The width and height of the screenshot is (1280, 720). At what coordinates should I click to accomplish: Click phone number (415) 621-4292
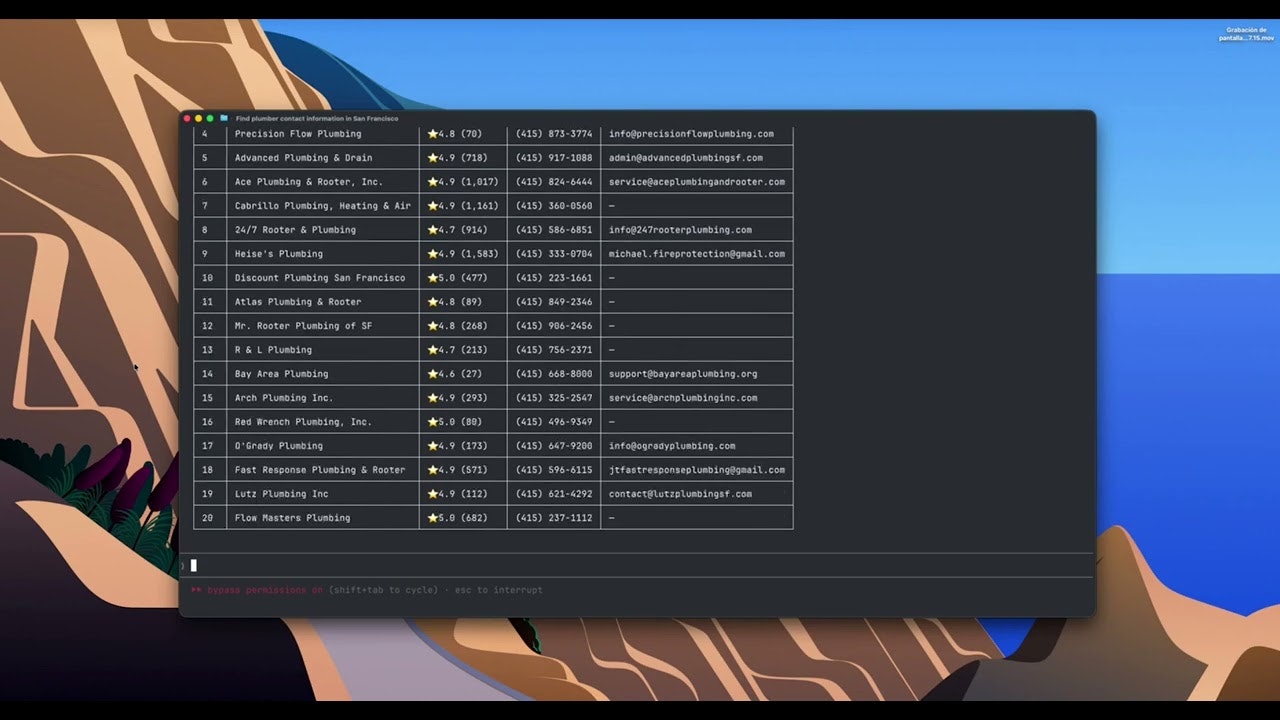pos(554,494)
